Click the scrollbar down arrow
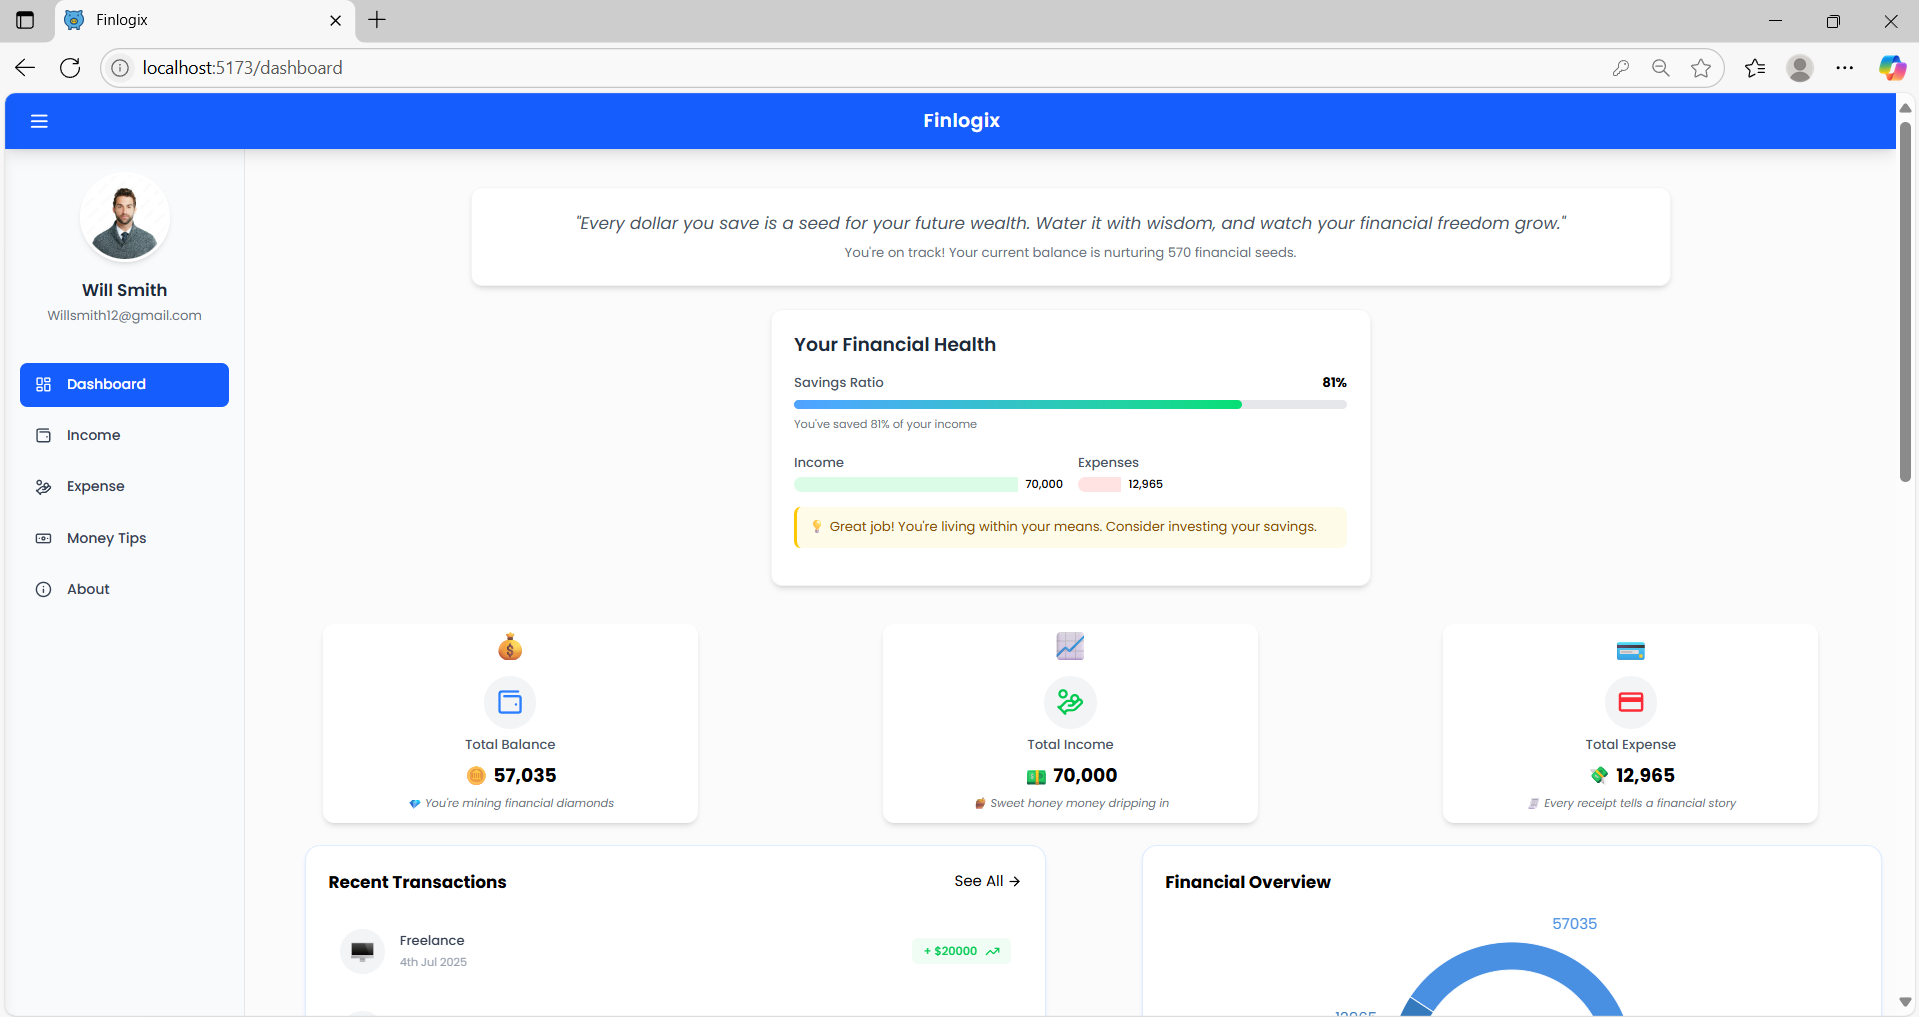1919x1017 pixels. point(1905,1001)
